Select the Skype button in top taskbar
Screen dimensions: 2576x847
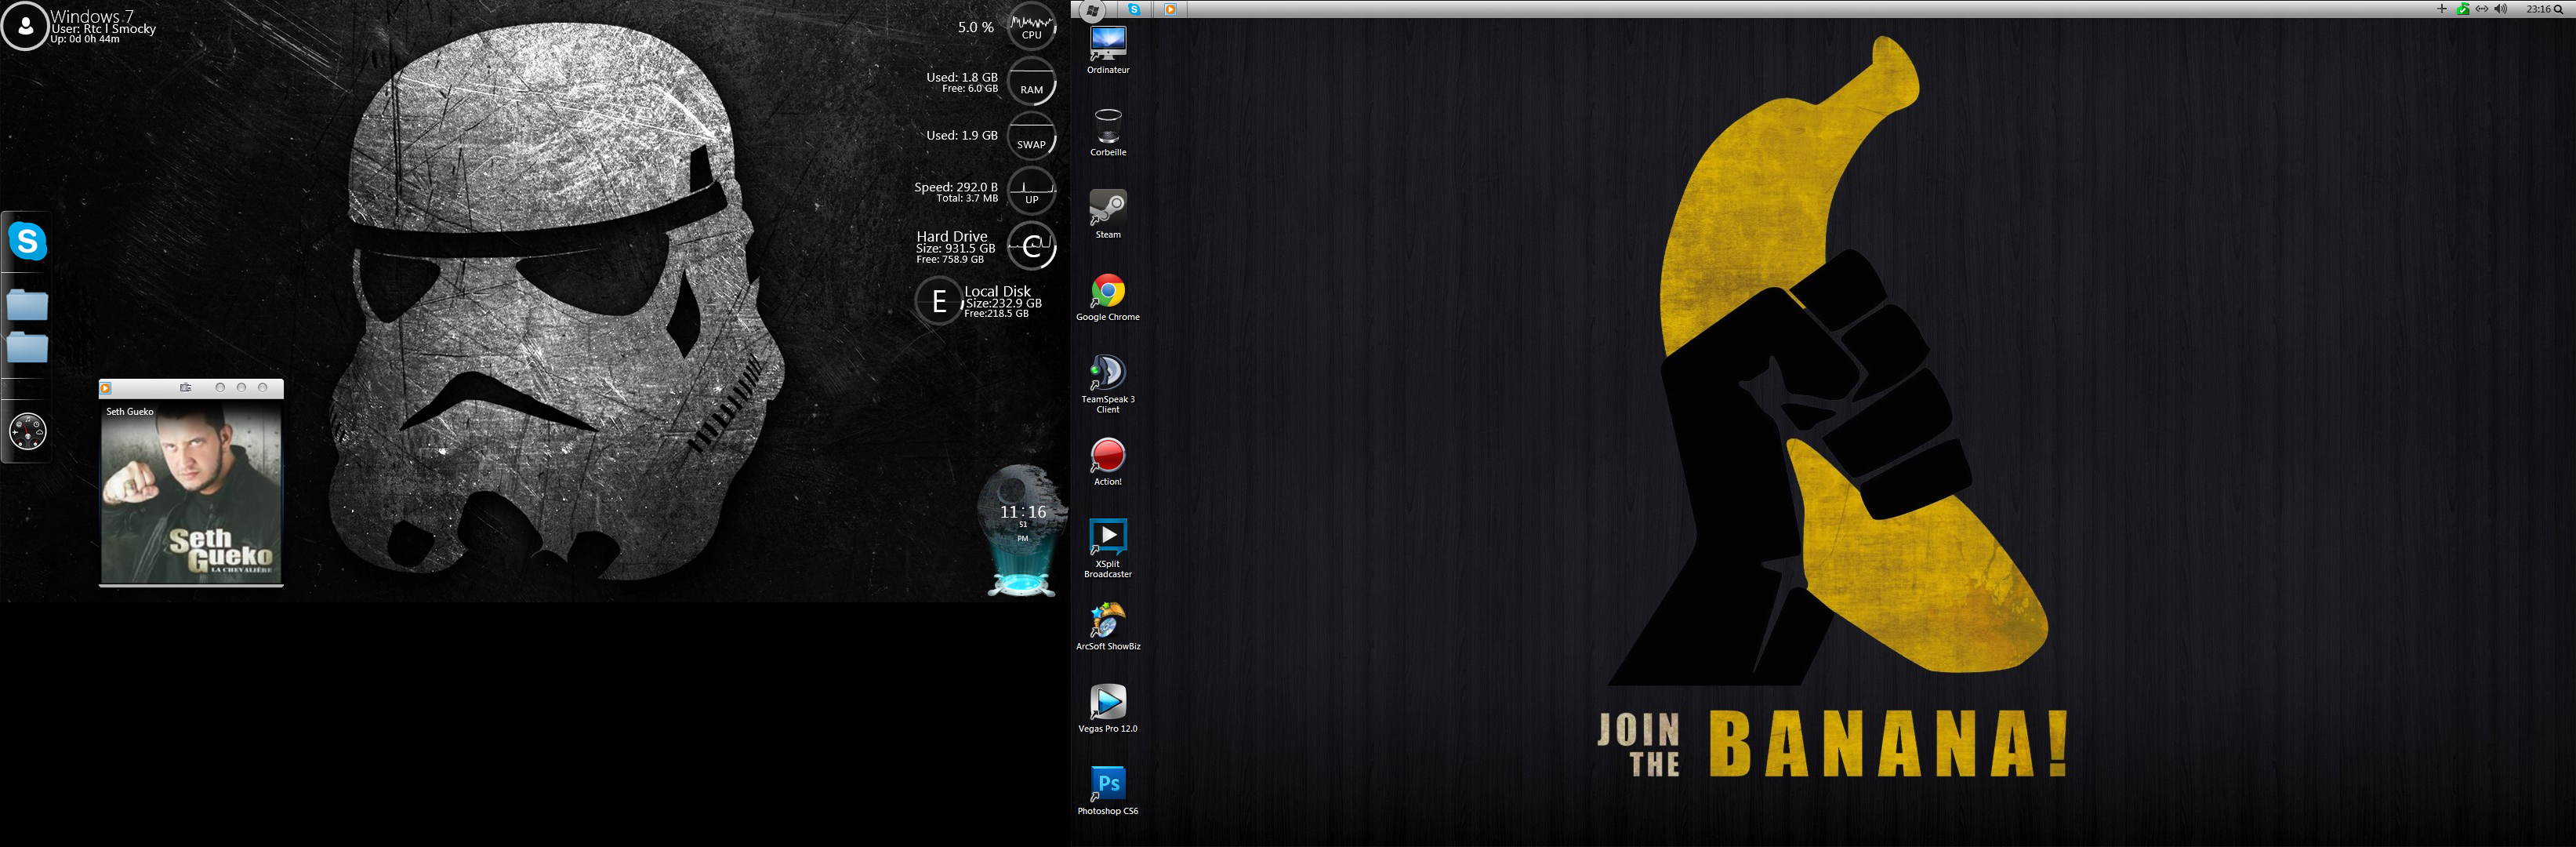[1134, 9]
